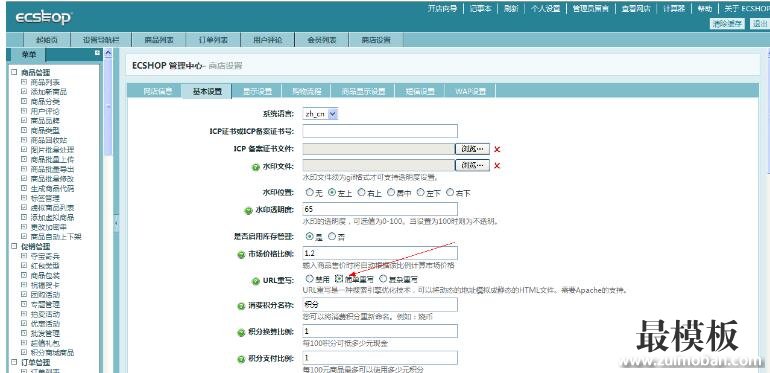770x373 pixels.
Task: Click the 计算器 top link
Action: (x=674, y=8)
